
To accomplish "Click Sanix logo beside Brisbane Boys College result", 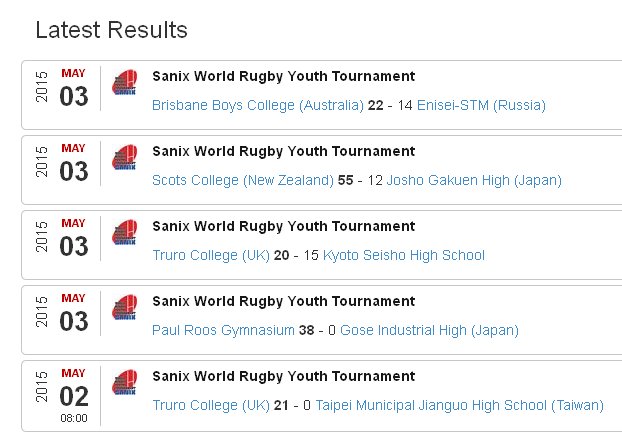I will click(125, 83).
